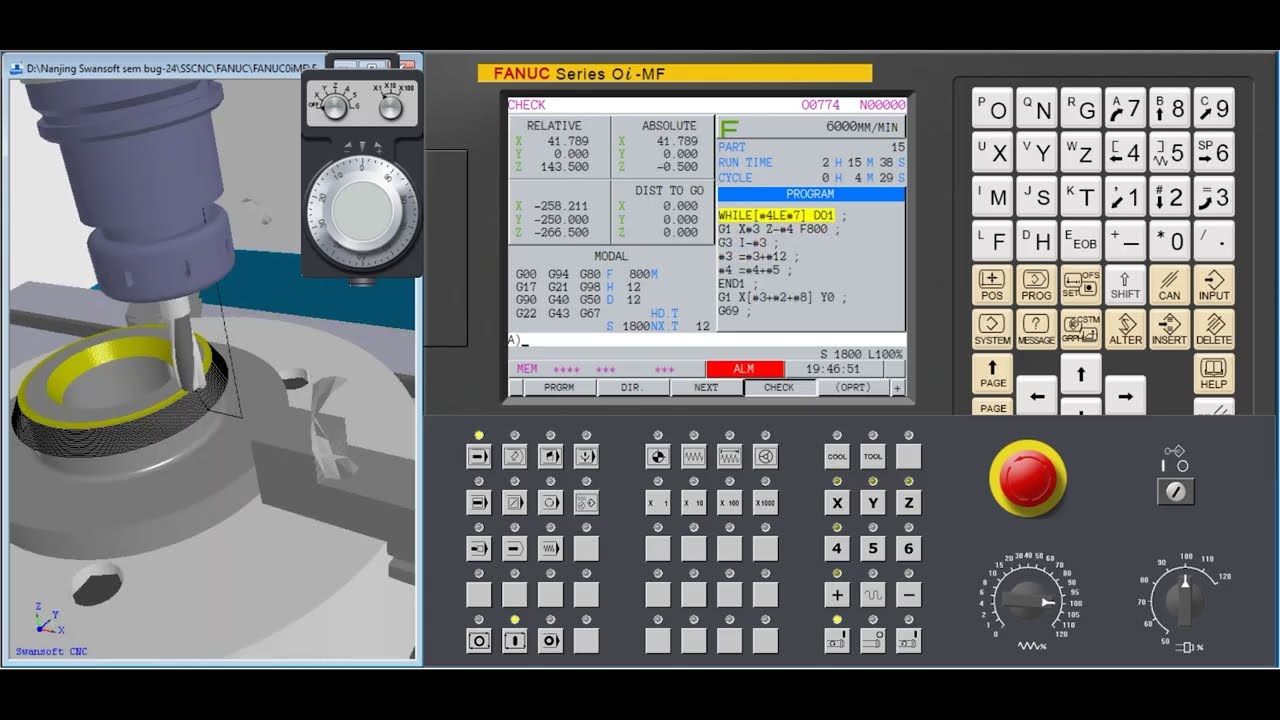
Task: Cancel input with the CAN key
Action: (1169, 285)
